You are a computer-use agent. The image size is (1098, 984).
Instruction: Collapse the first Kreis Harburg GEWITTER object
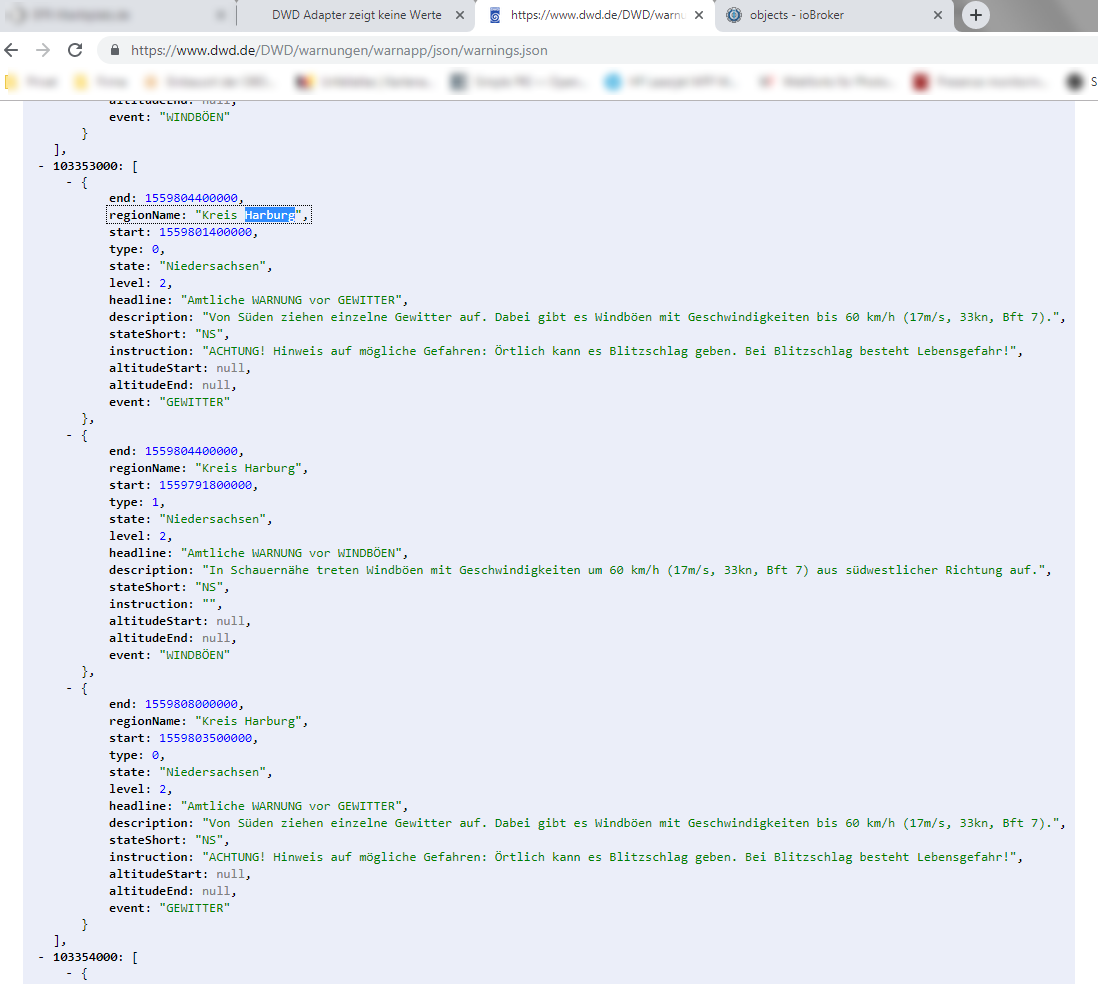(69, 183)
